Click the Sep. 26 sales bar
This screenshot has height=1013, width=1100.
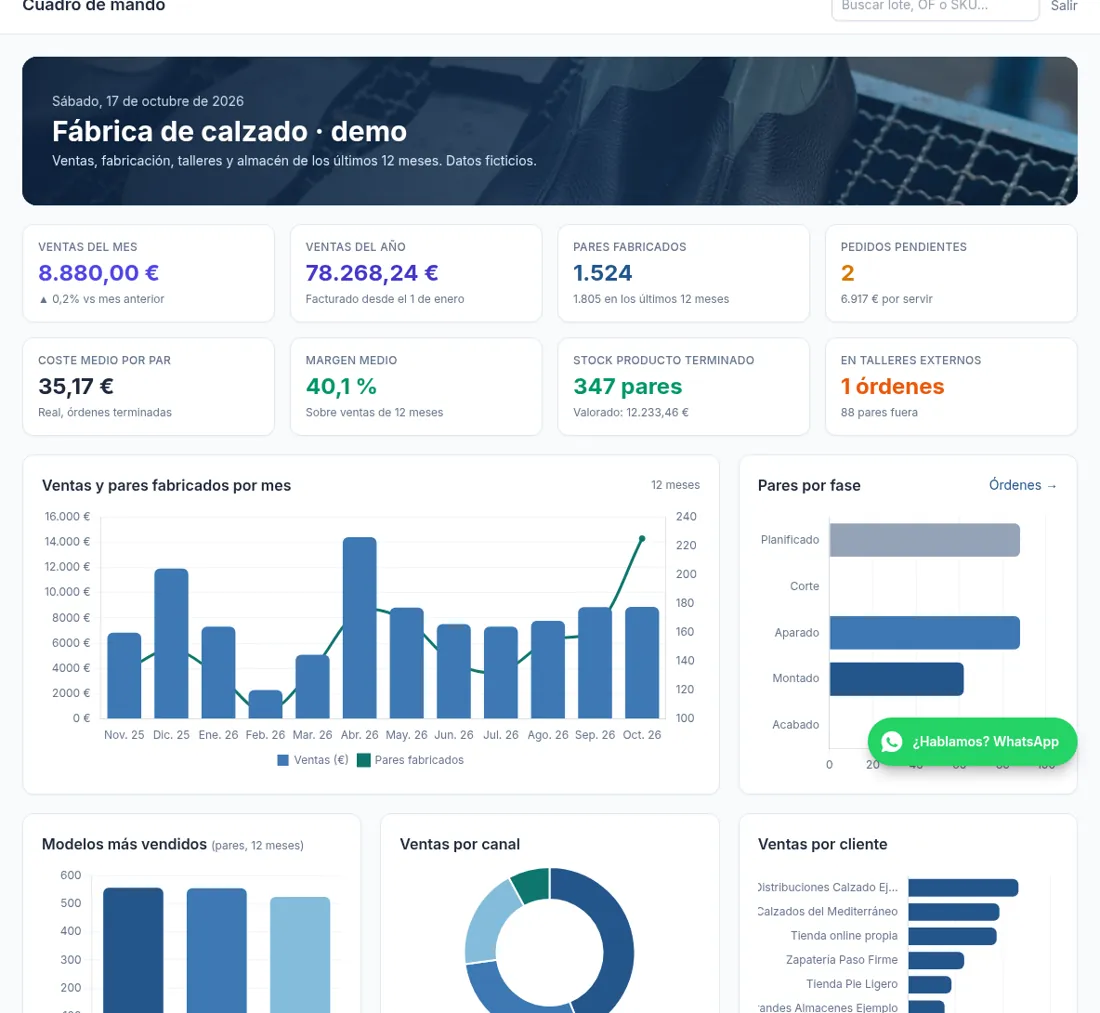click(595, 662)
